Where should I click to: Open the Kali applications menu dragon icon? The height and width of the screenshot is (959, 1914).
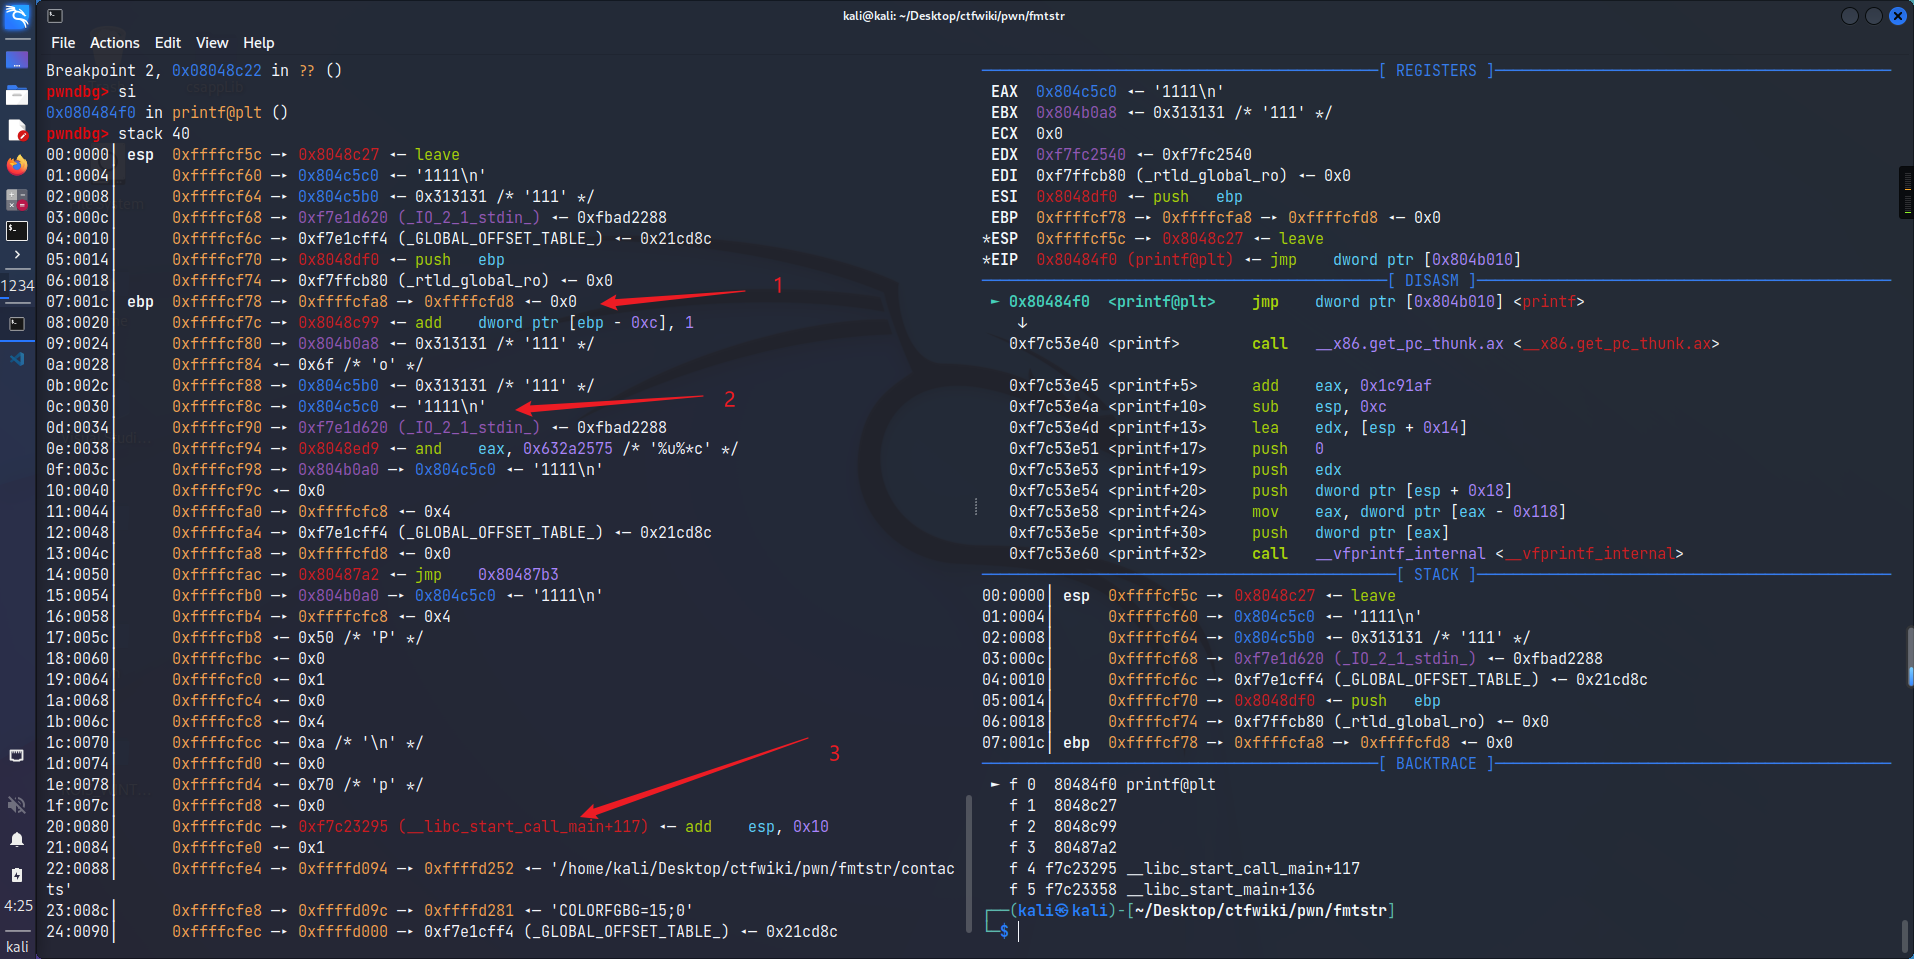coord(17,17)
